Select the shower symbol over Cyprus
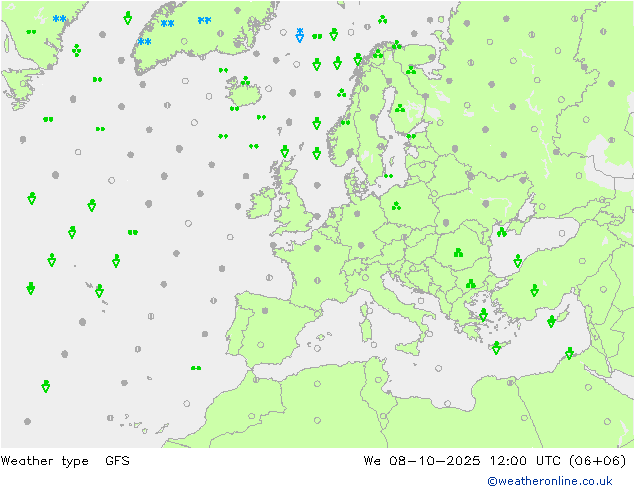 [x=552, y=321]
